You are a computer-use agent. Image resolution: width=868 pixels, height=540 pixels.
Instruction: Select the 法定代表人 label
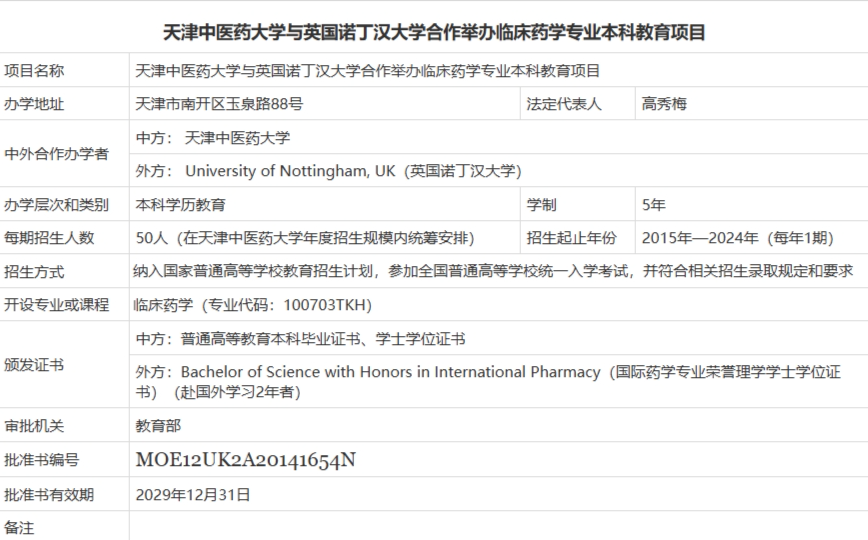coord(564,104)
